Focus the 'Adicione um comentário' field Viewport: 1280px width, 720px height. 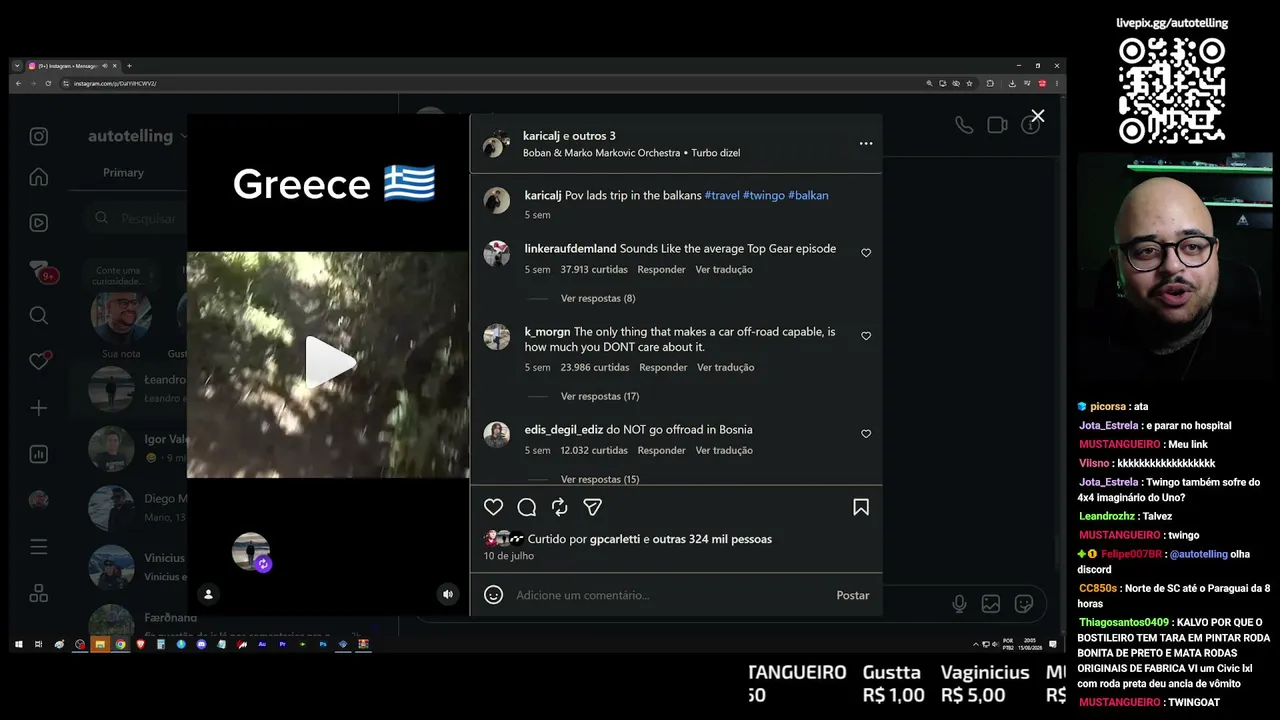(670, 595)
